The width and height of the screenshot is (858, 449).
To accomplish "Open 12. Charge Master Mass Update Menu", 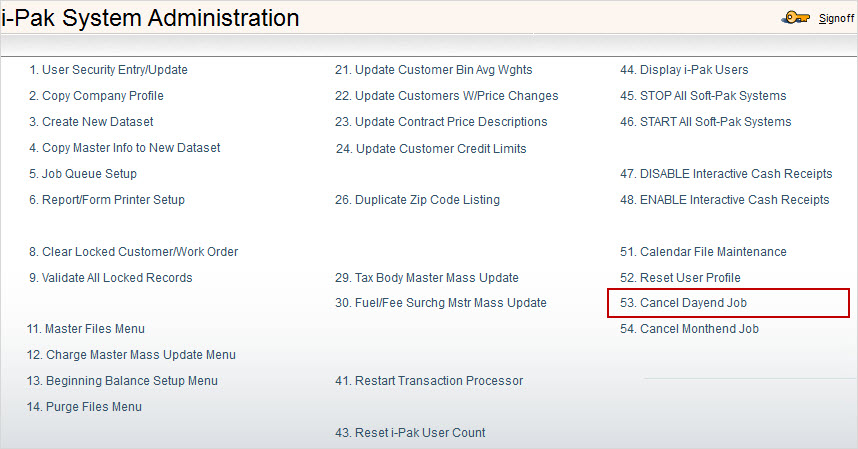I will click(131, 355).
